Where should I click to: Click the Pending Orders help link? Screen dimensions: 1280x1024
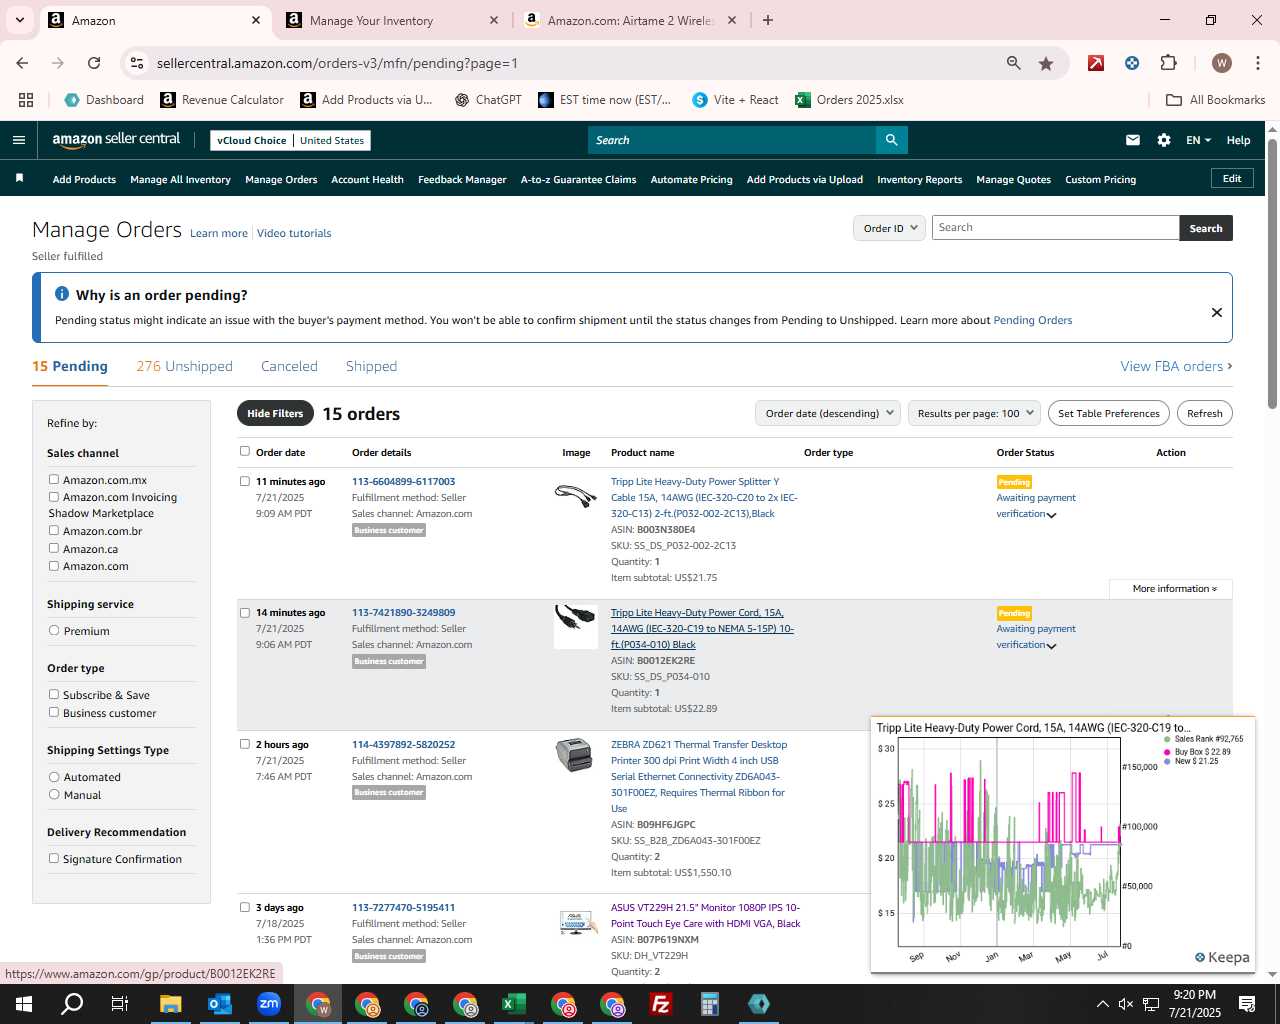(1032, 320)
